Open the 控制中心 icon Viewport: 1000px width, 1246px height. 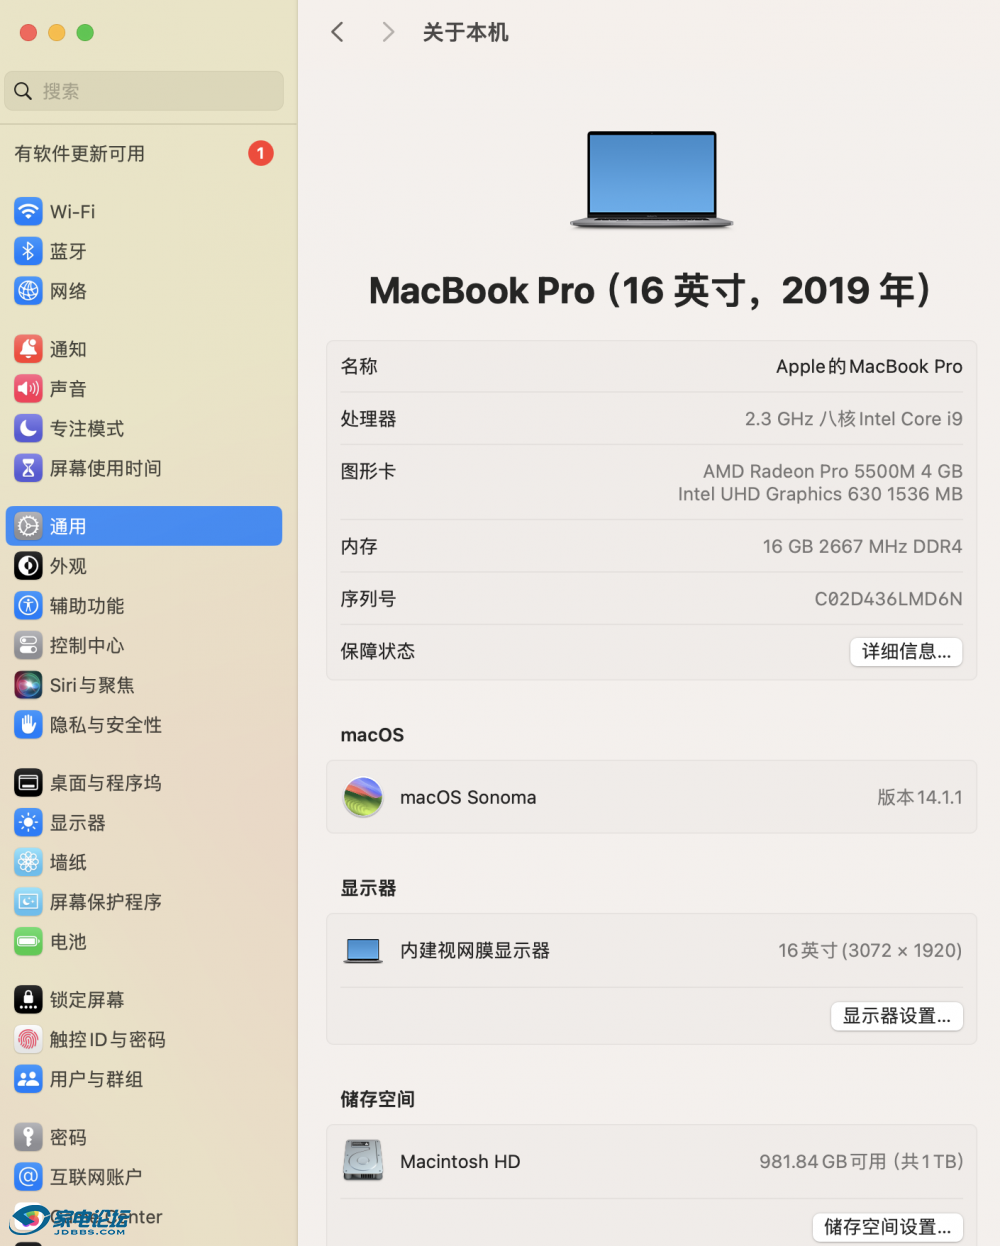28,645
